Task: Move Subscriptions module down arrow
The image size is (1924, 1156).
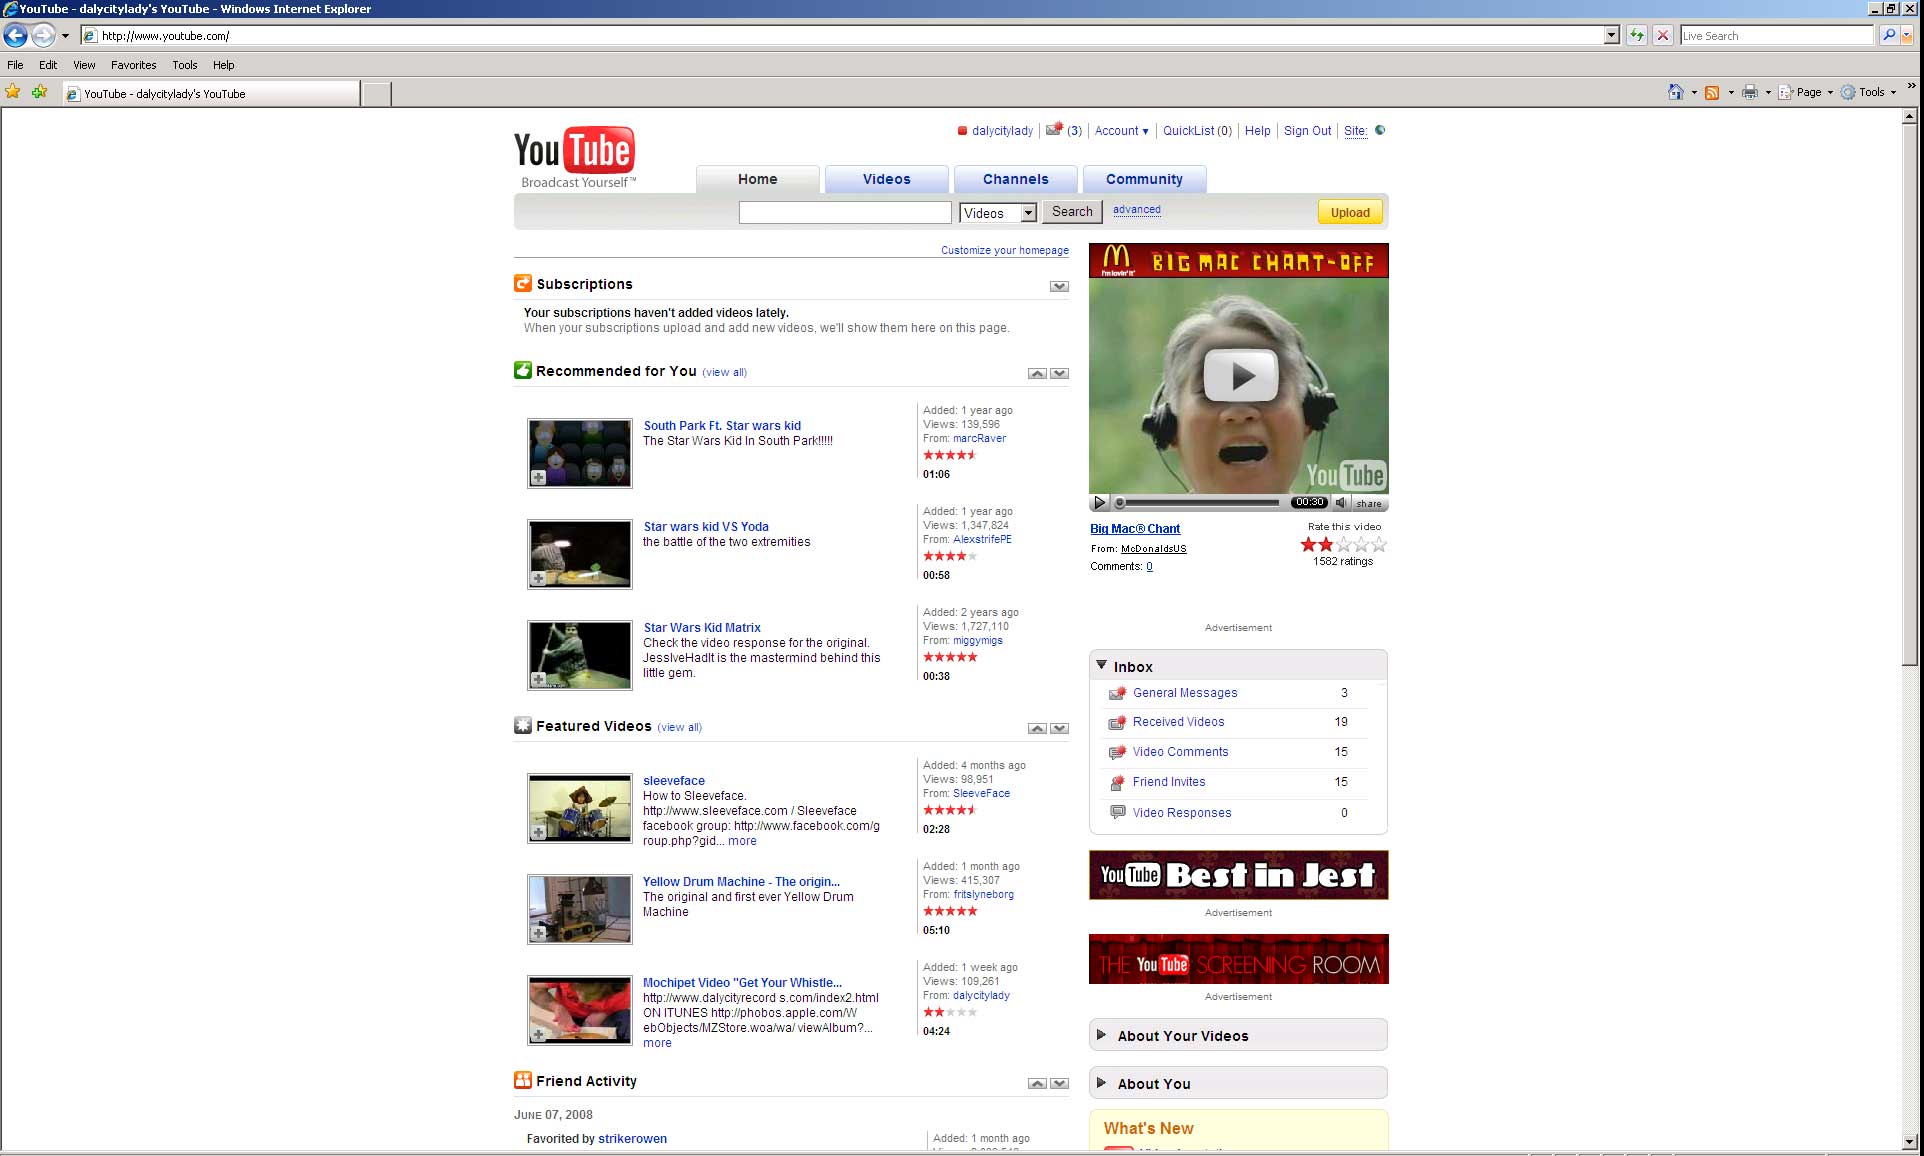Action: [x=1059, y=287]
